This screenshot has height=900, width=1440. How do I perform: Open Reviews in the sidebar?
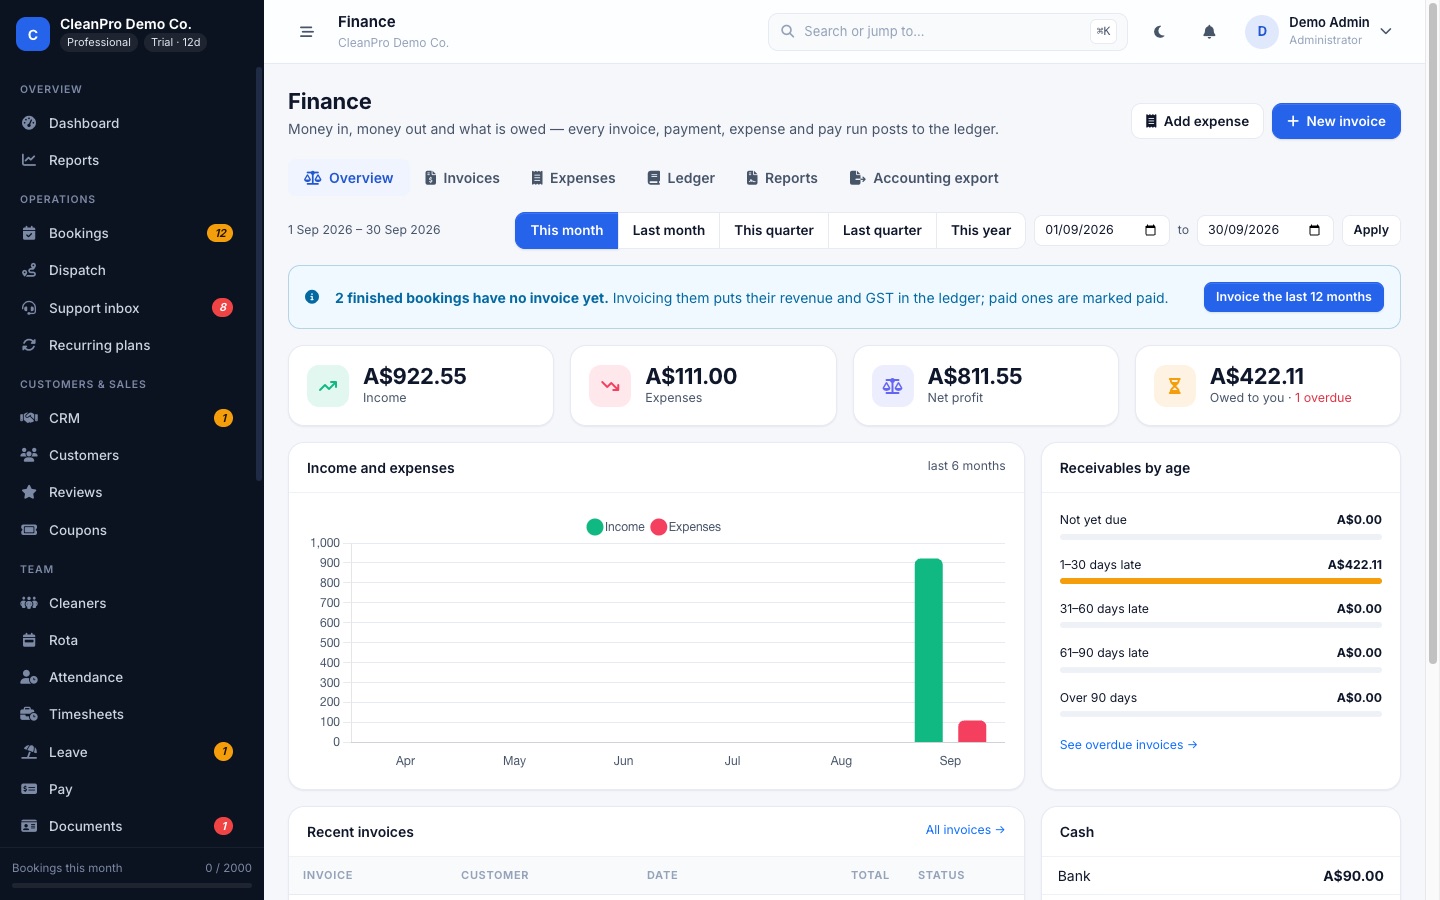tap(128, 492)
